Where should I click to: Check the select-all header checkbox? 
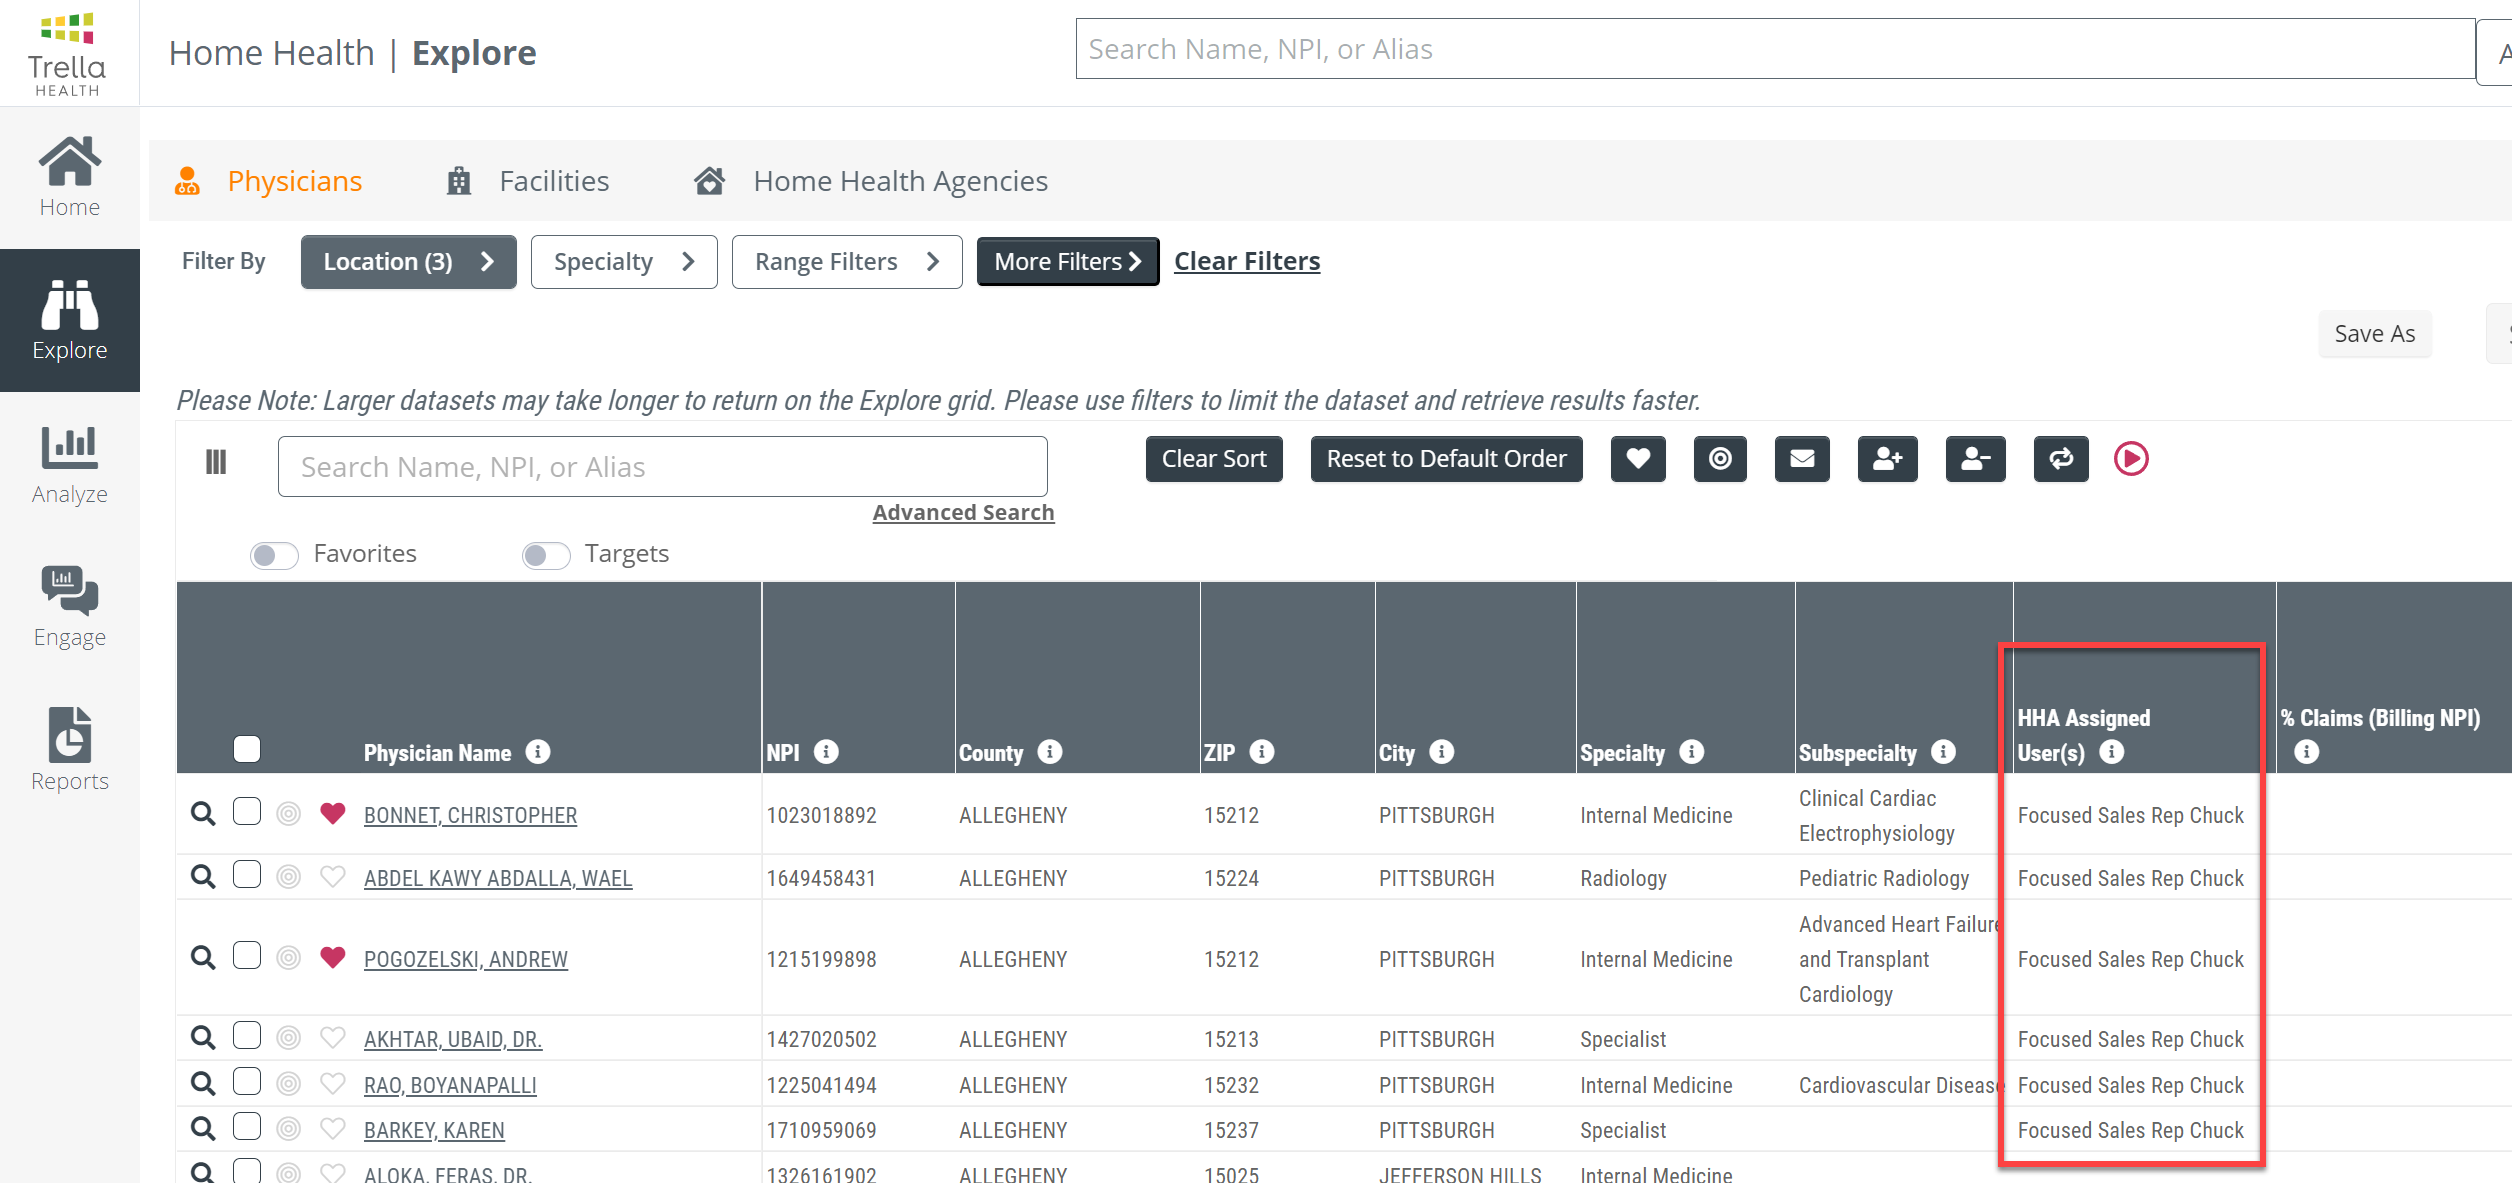pyautogui.click(x=247, y=749)
